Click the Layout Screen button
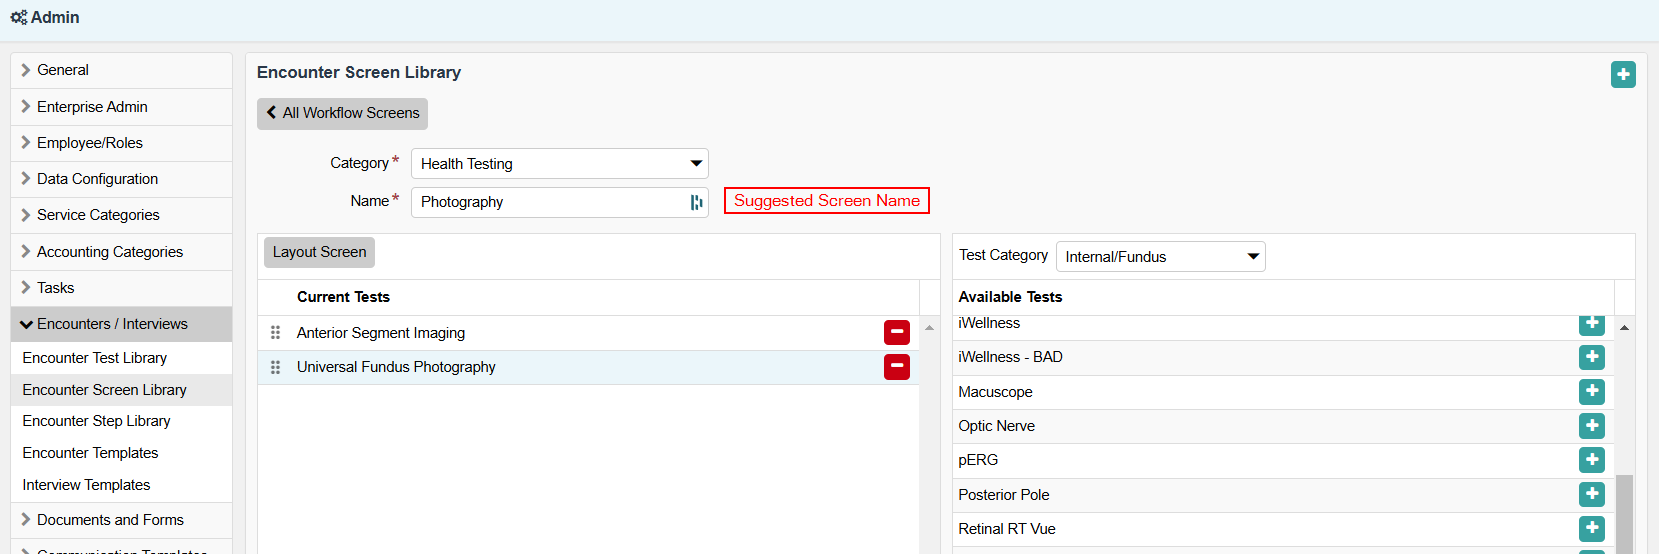This screenshot has width=1659, height=554. tap(319, 252)
